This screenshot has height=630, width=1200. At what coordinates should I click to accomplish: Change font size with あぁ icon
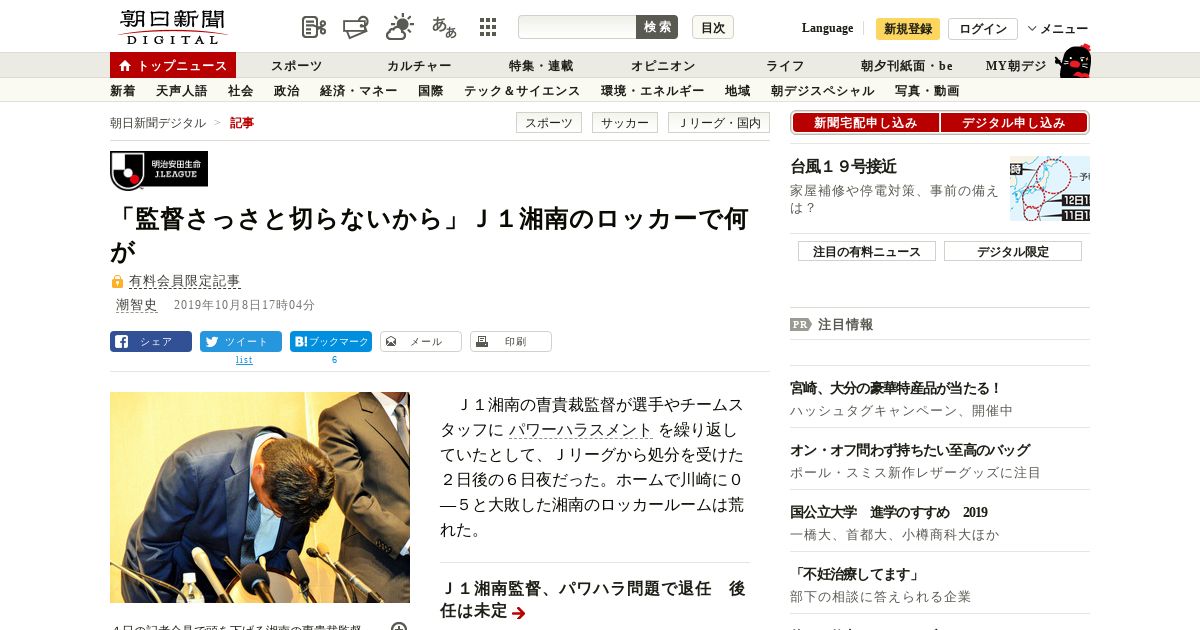(x=444, y=27)
